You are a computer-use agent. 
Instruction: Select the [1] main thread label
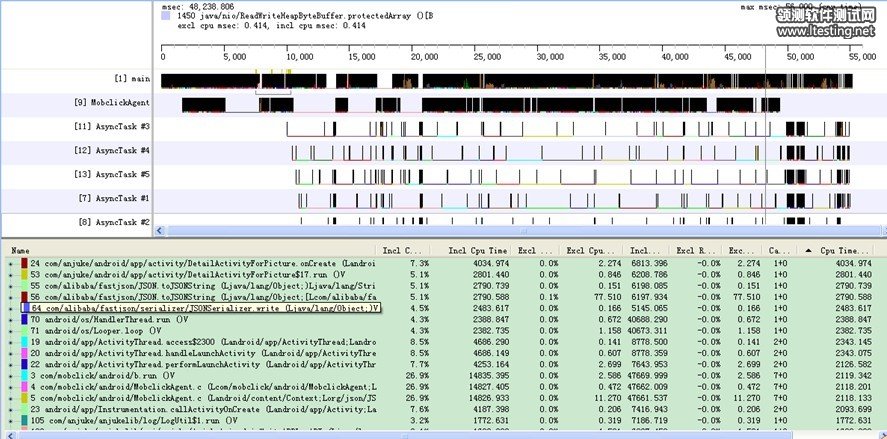pyautogui.click(x=132, y=79)
